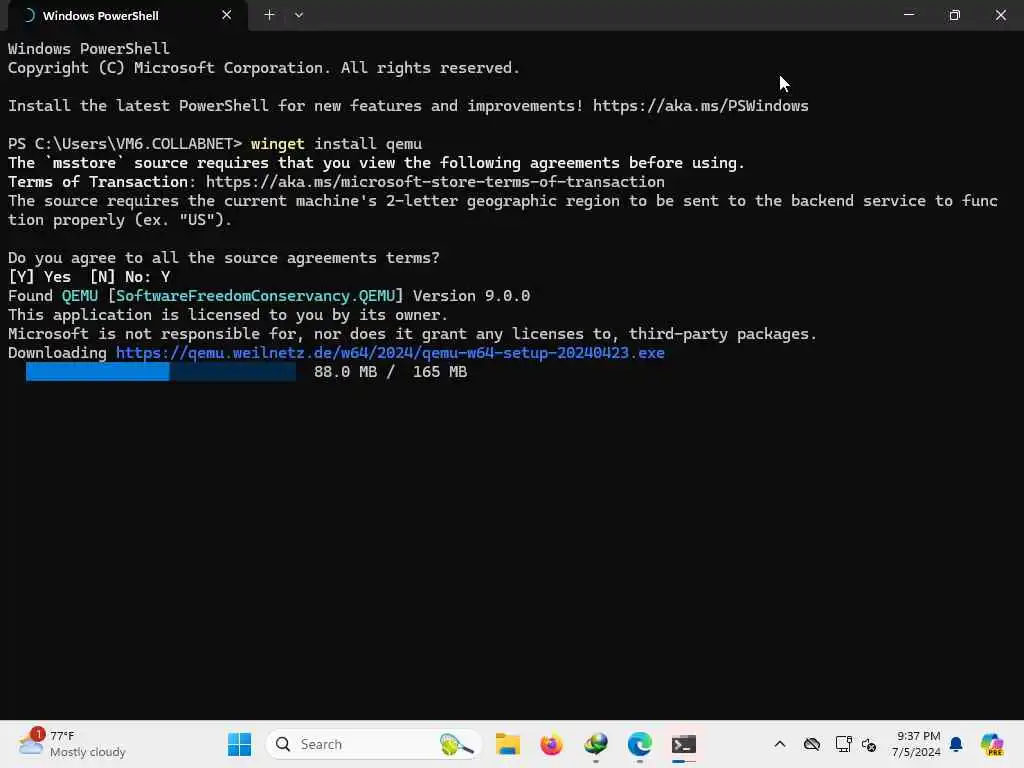Click the cloud sync tray icon

812,744
